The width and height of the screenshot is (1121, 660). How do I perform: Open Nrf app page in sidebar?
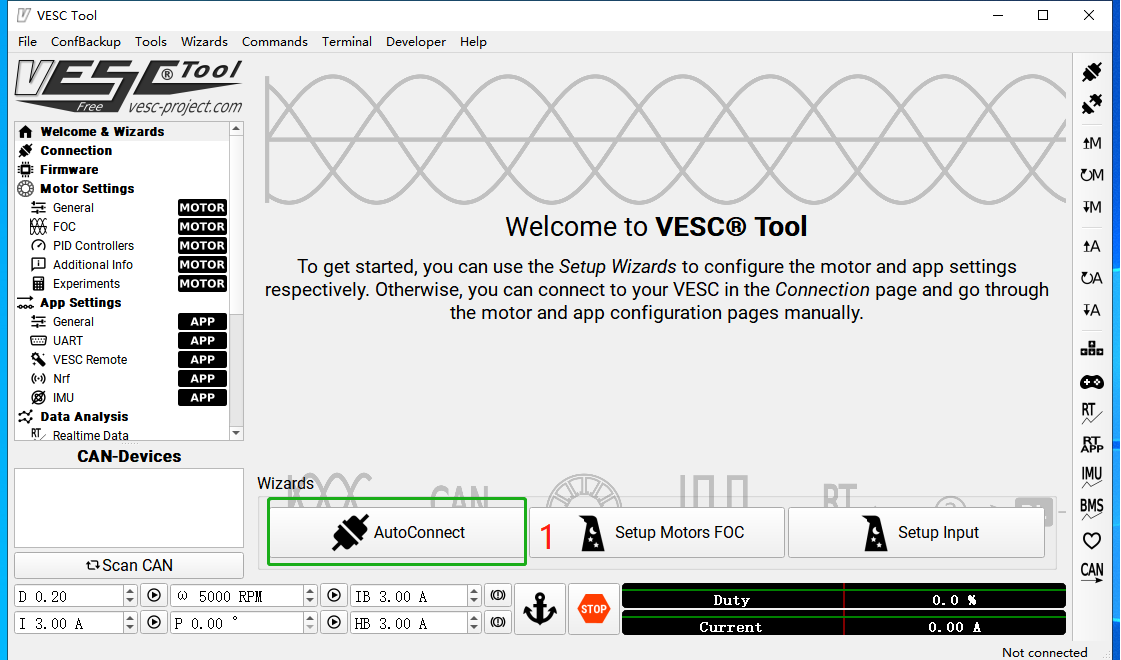click(122, 378)
